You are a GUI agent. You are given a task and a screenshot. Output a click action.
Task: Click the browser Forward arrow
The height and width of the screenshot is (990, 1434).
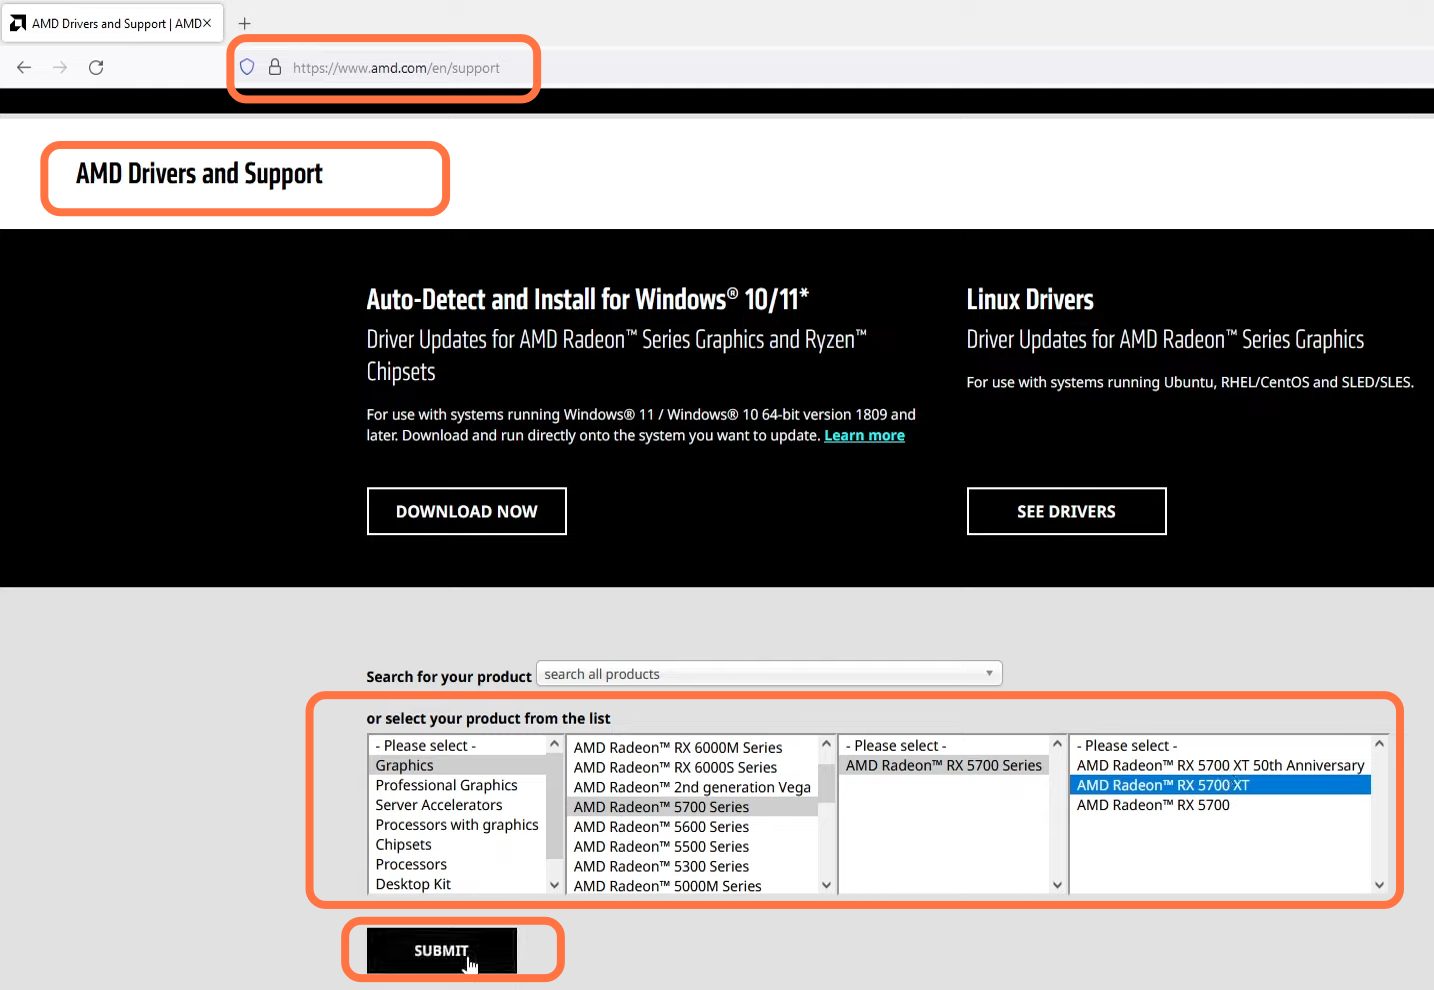(60, 67)
